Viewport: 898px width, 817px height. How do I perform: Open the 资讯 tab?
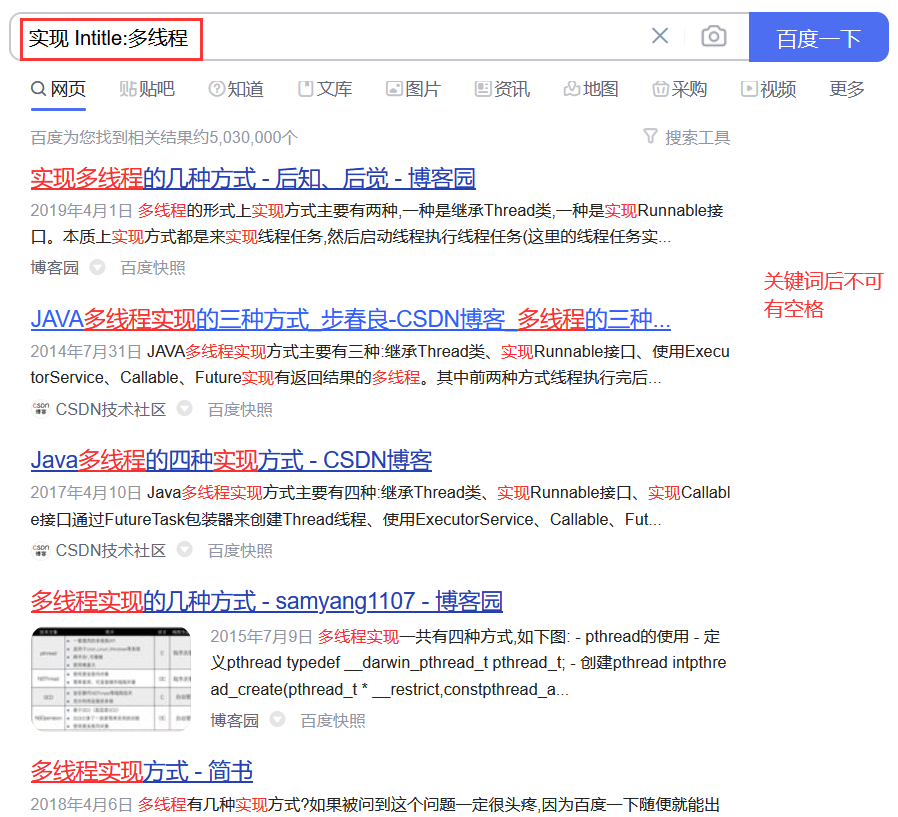tap(502, 89)
